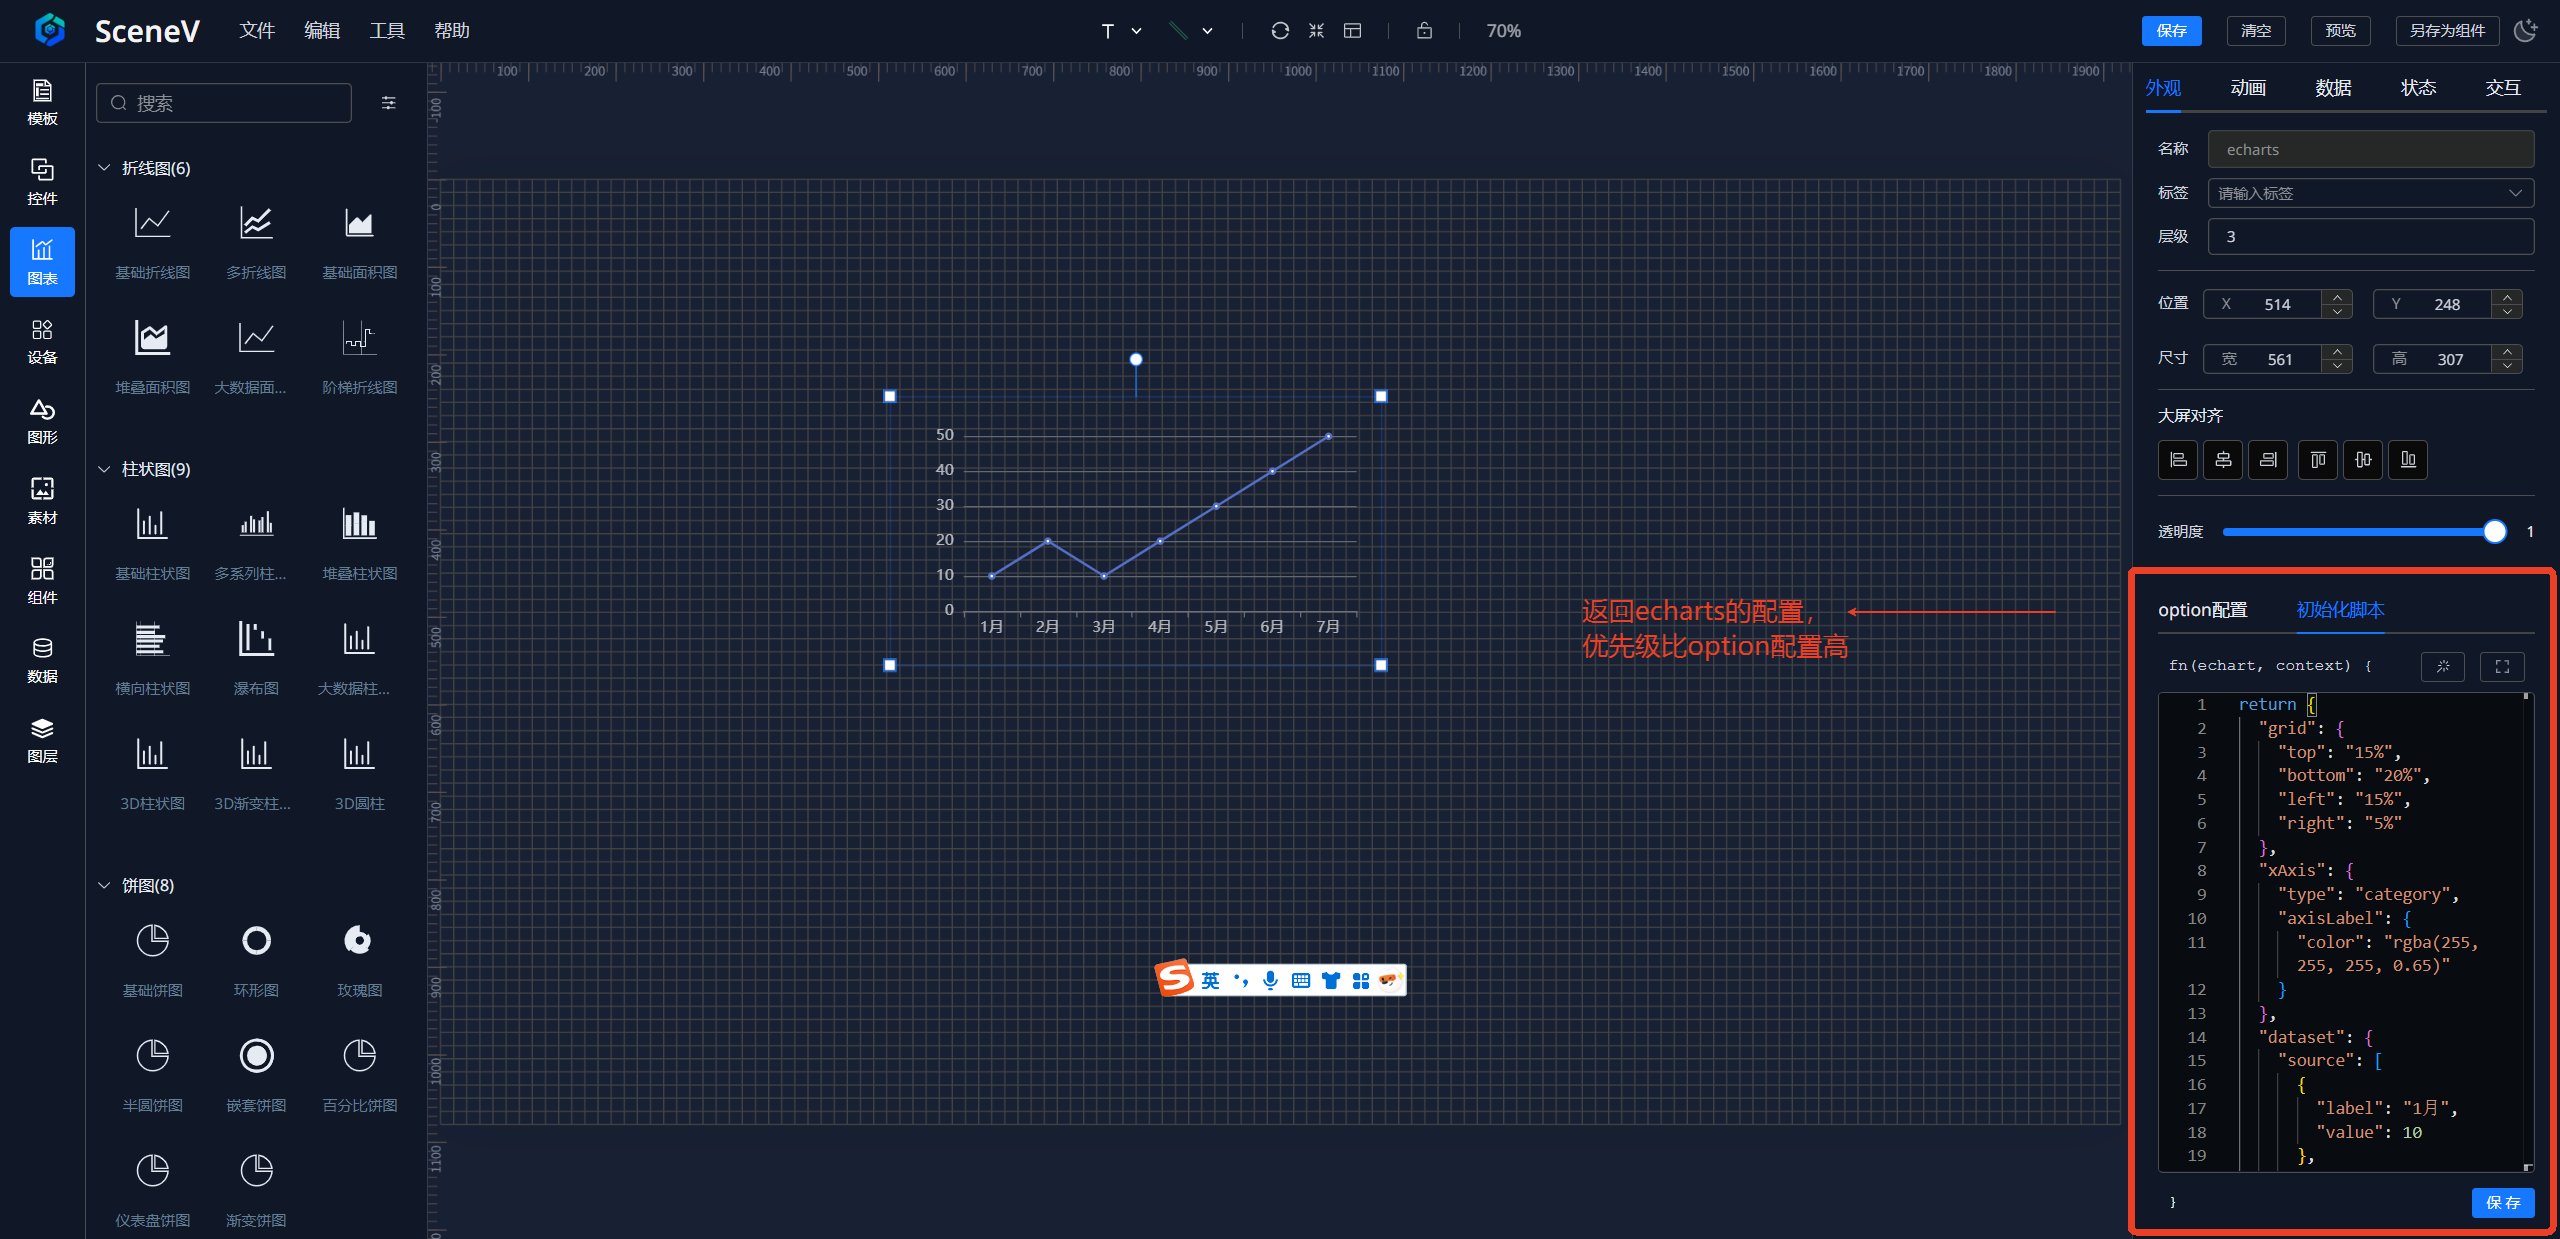Open the 文件 menu

pyautogui.click(x=257, y=31)
